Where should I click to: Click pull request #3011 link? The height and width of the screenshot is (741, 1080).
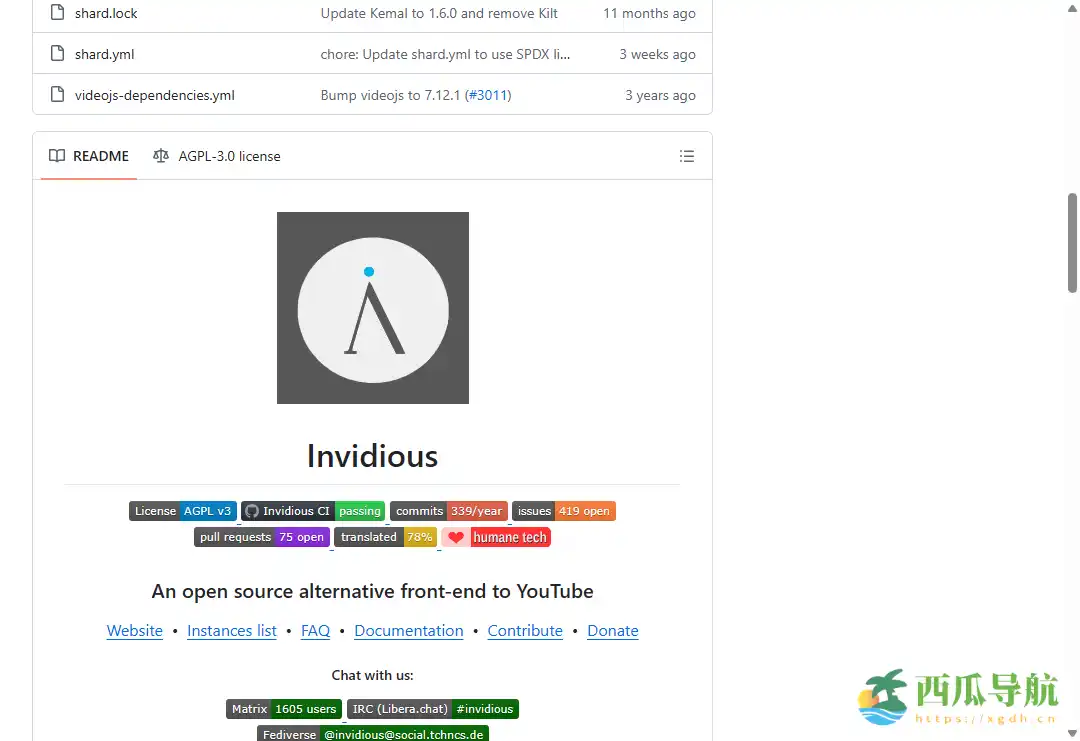pyautogui.click(x=489, y=95)
